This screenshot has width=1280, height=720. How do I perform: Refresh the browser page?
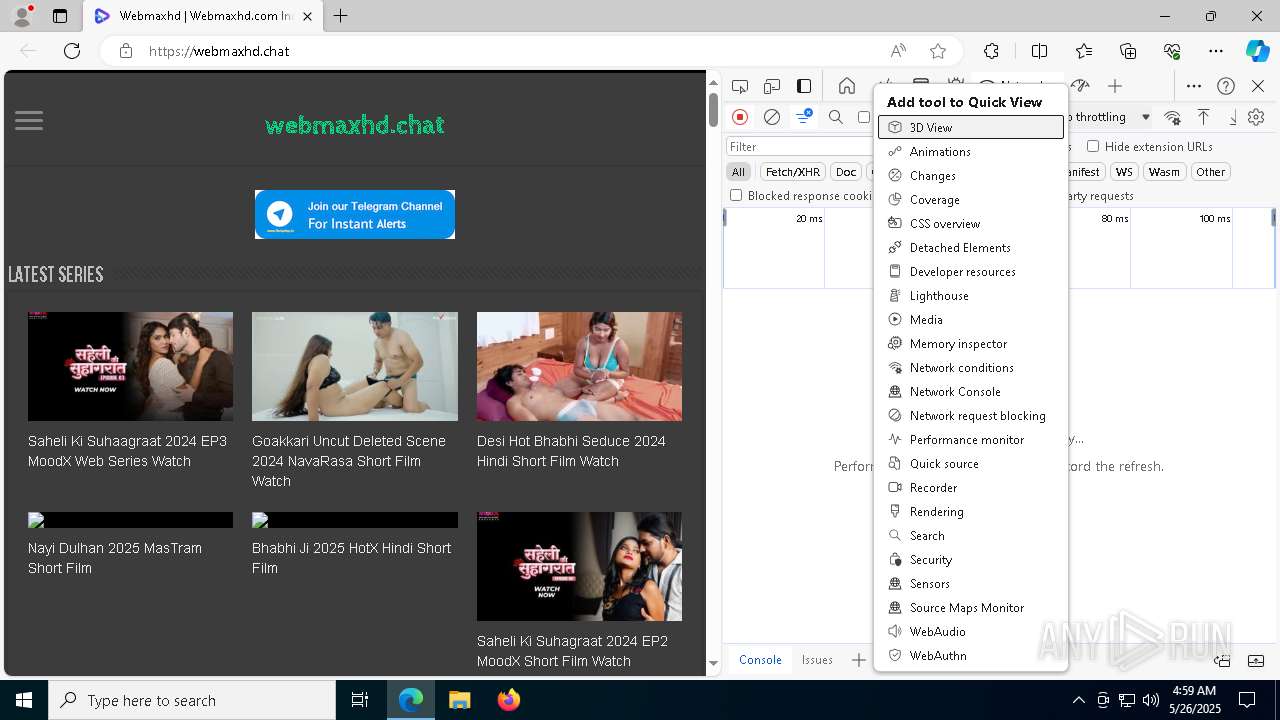[72, 51]
